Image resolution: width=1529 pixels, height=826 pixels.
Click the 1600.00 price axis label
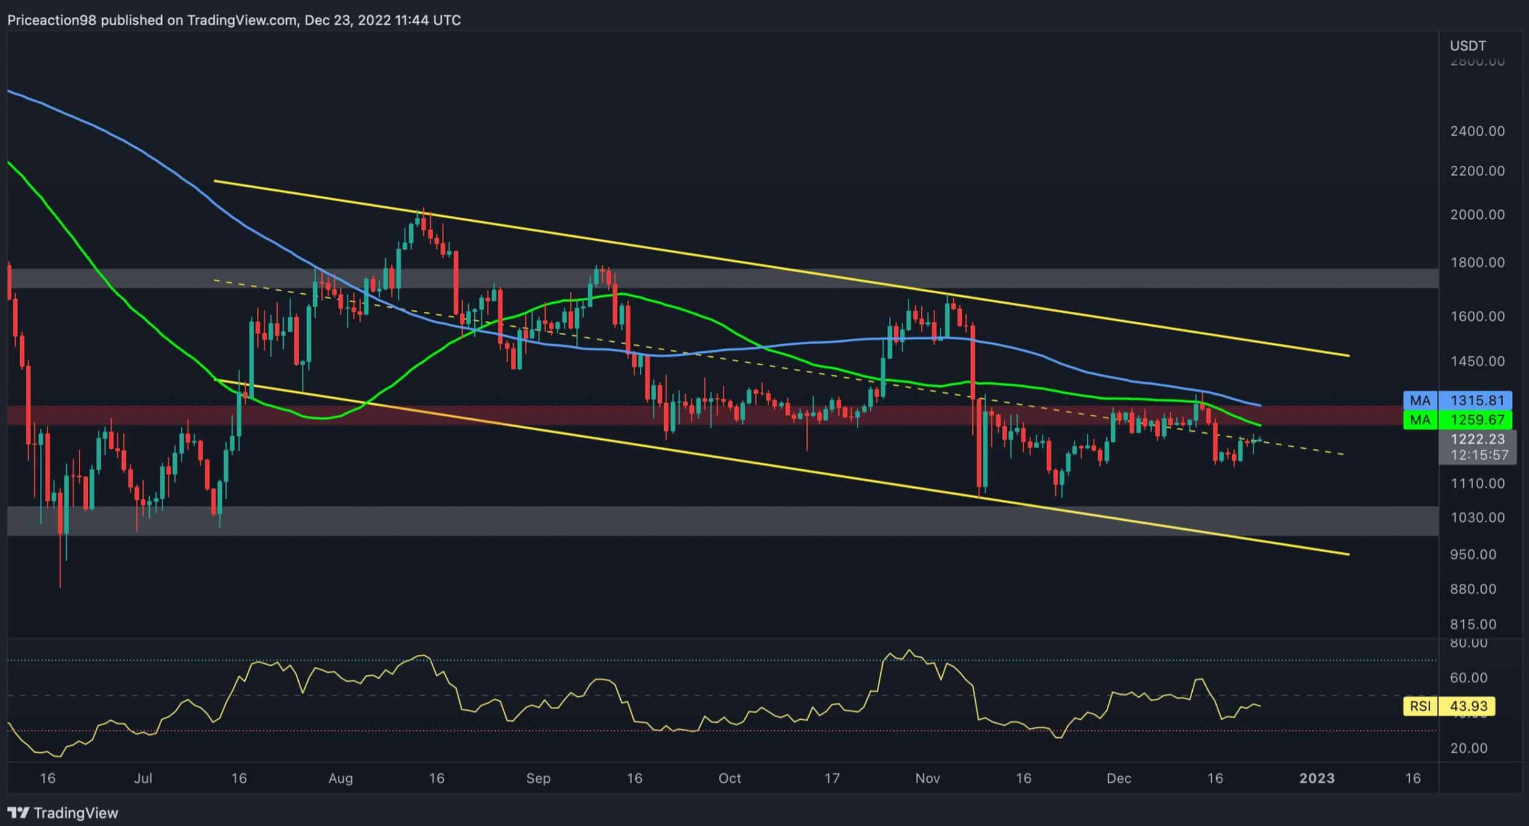(1477, 316)
